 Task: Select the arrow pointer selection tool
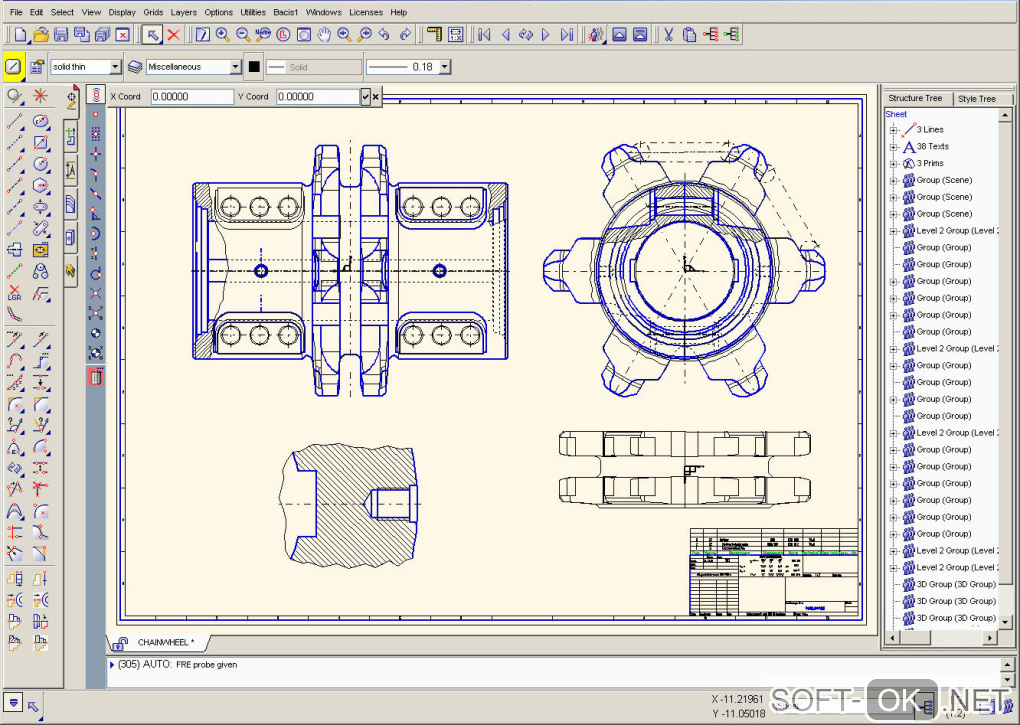(151, 35)
